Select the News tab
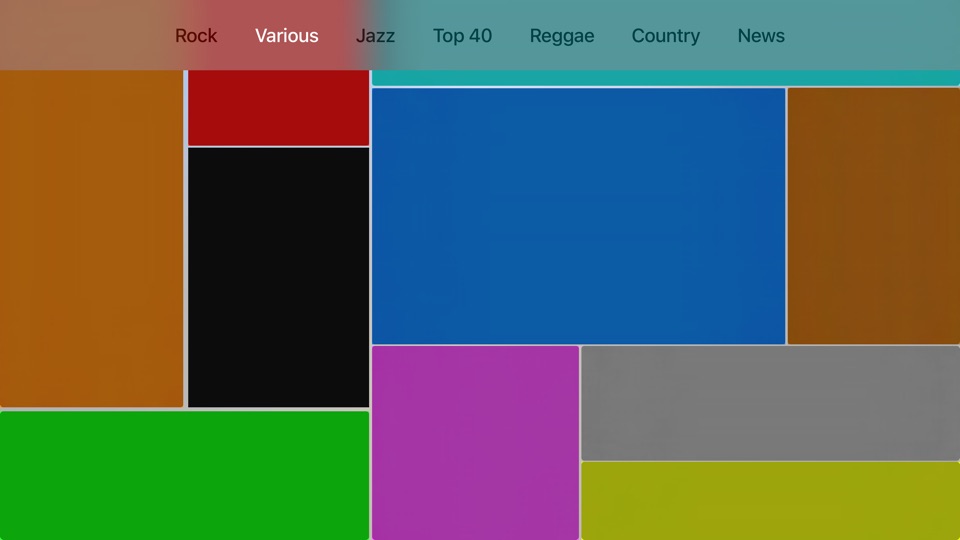 (x=761, y=36)
